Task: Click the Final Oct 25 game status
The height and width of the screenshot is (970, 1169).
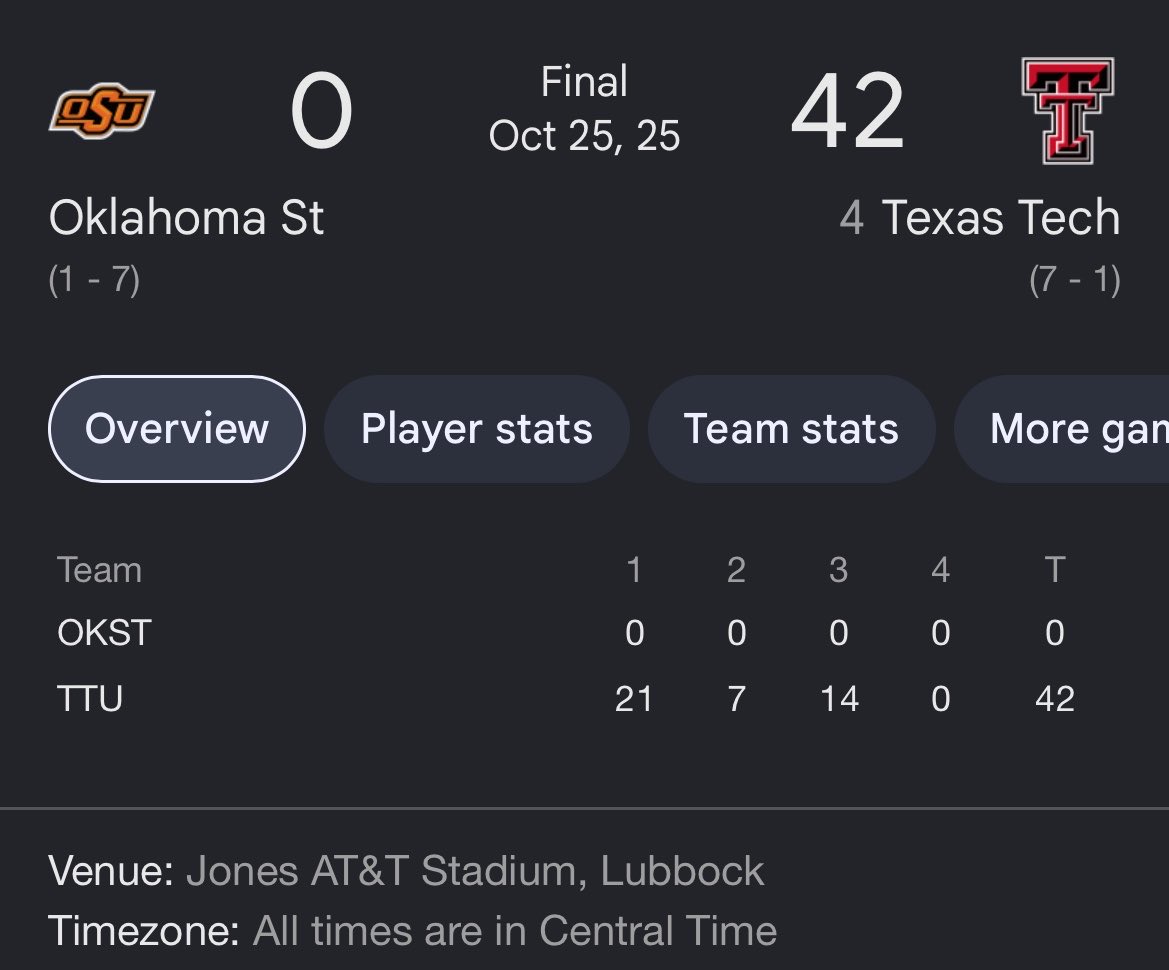Action: (x=584, y=109)
